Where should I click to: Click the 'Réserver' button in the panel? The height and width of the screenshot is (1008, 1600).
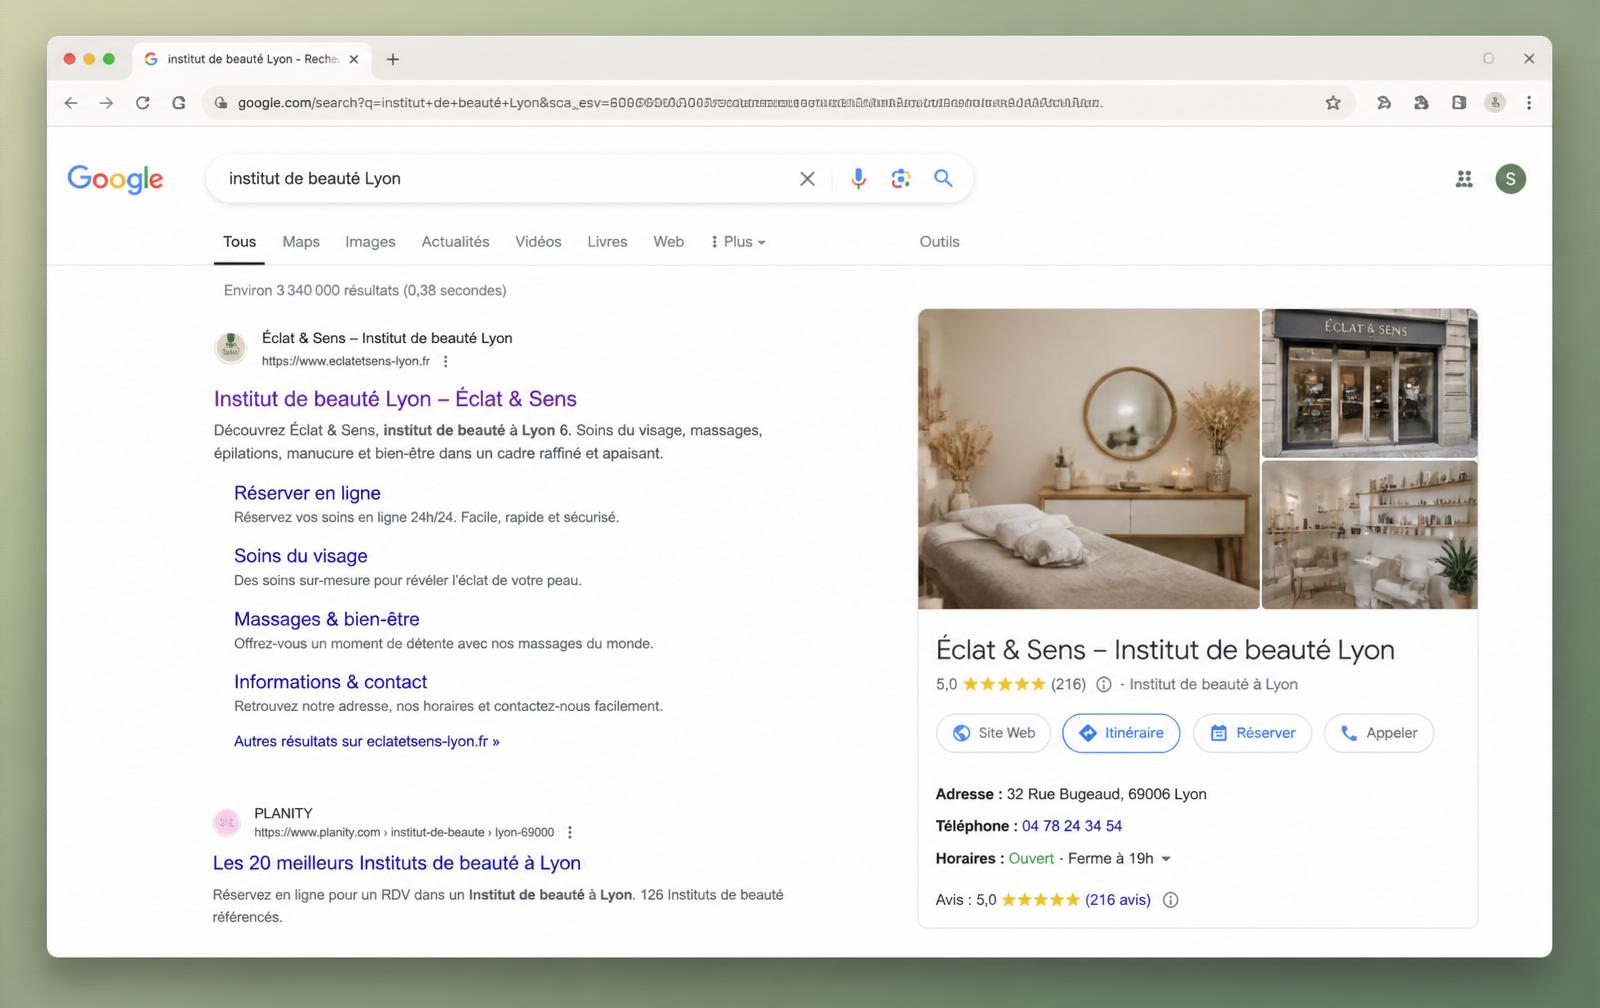[x=1252, y=733]
